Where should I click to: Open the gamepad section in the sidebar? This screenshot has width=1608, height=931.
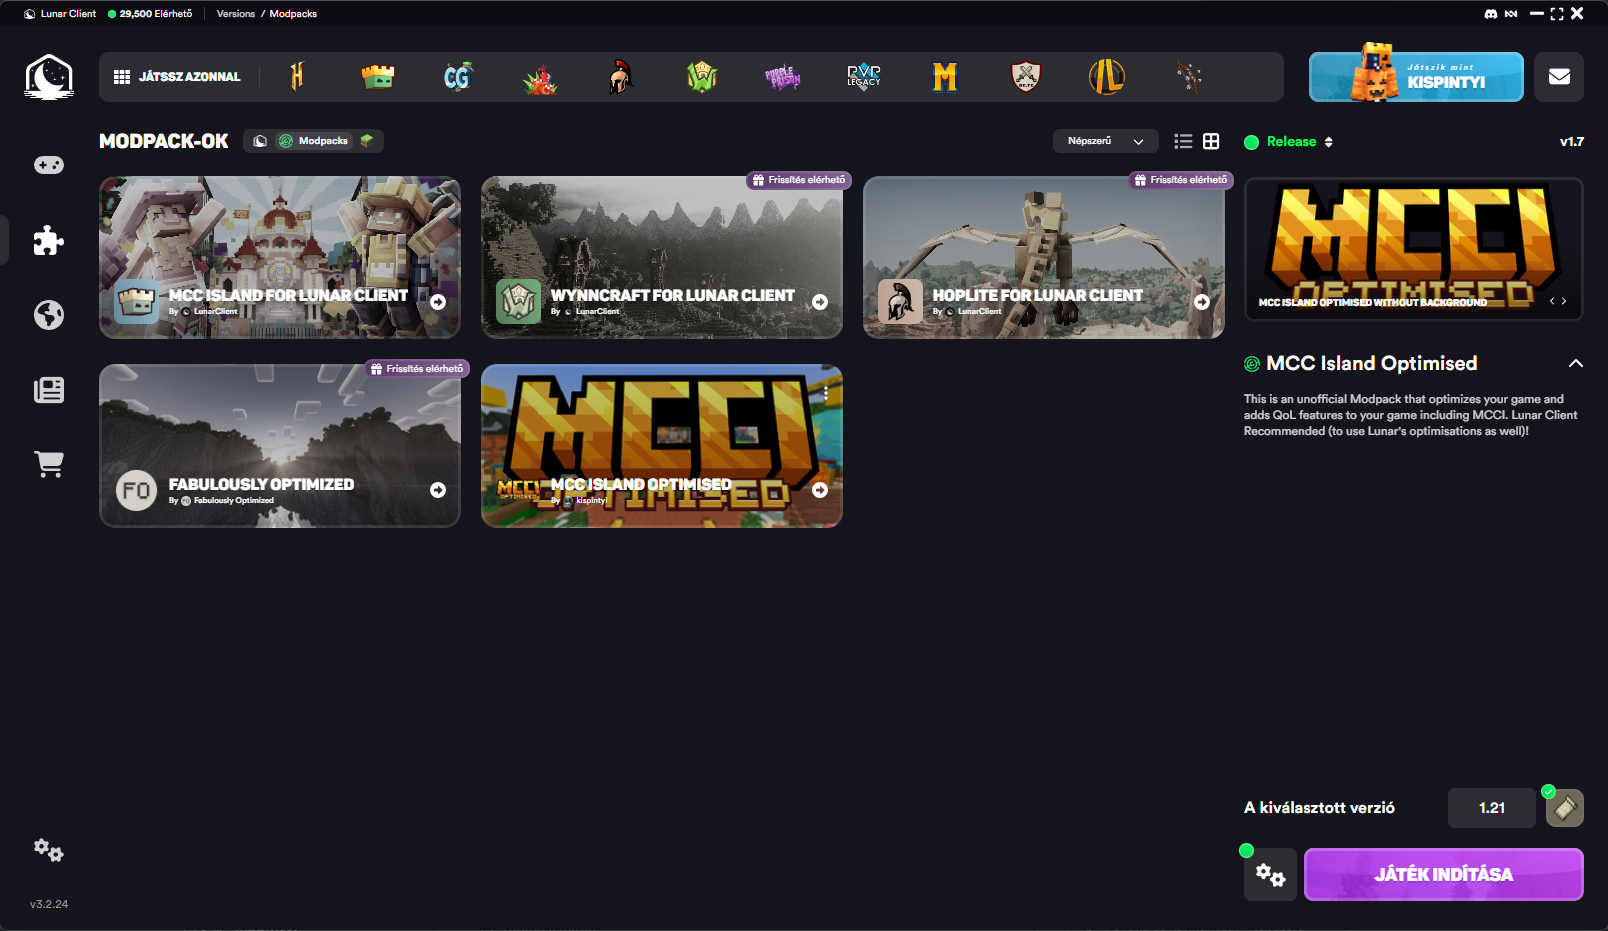point(49,165)
